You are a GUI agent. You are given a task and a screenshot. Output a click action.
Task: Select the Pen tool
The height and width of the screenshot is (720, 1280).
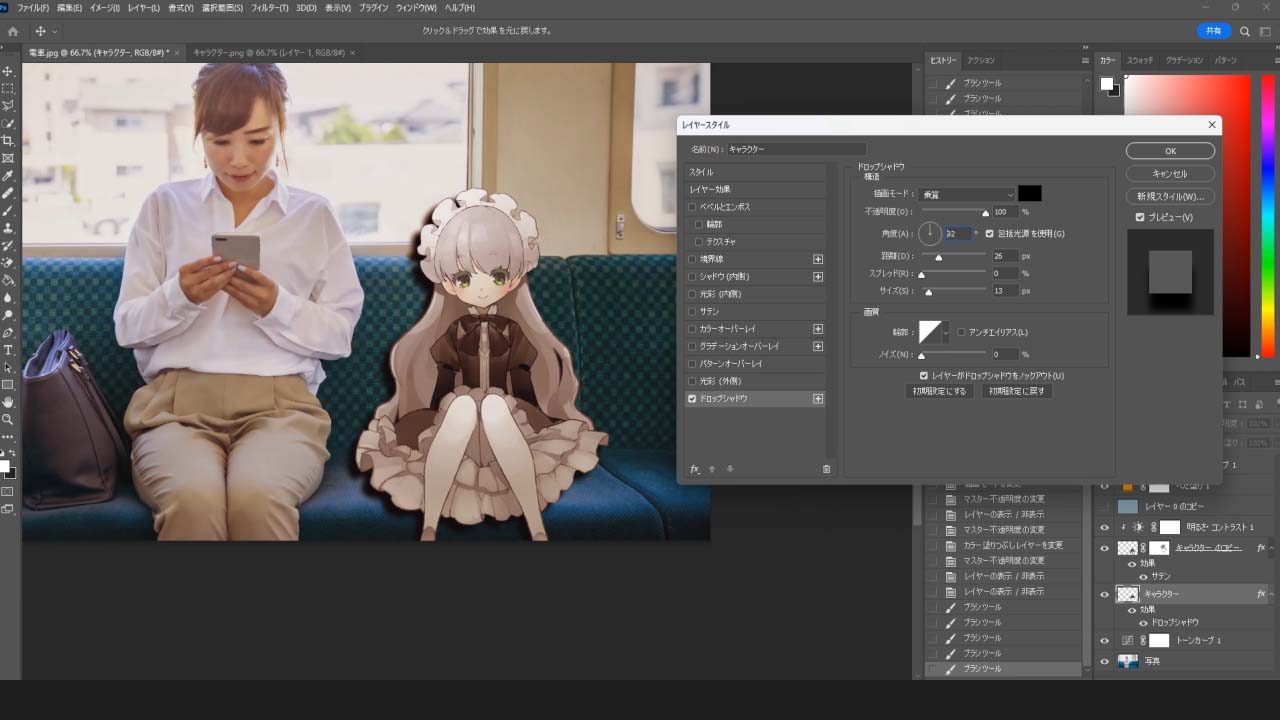[8, 332]
